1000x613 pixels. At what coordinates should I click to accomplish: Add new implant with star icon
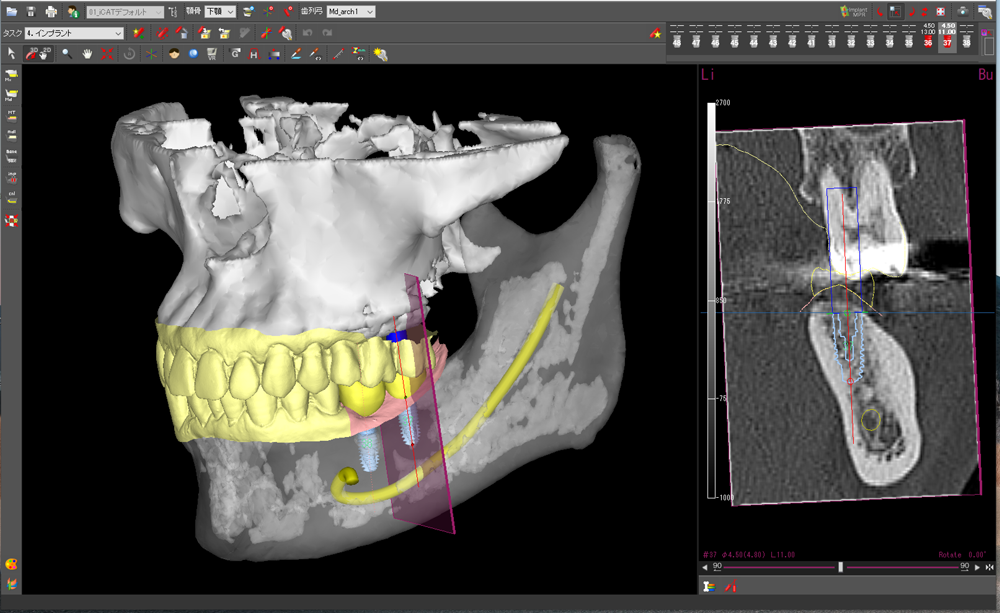(x=138, y=33)
